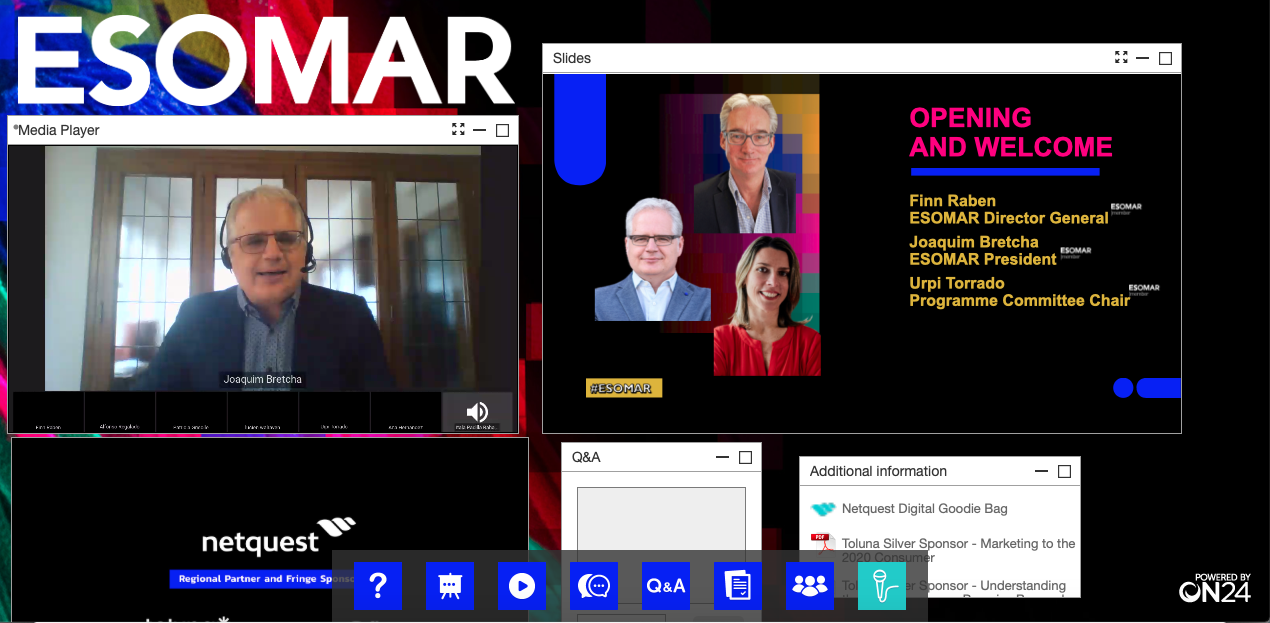1270x623 pixels.
Task: Open the Netquest Digital Goodie Bag link
Action: click(x=925, y=509)
